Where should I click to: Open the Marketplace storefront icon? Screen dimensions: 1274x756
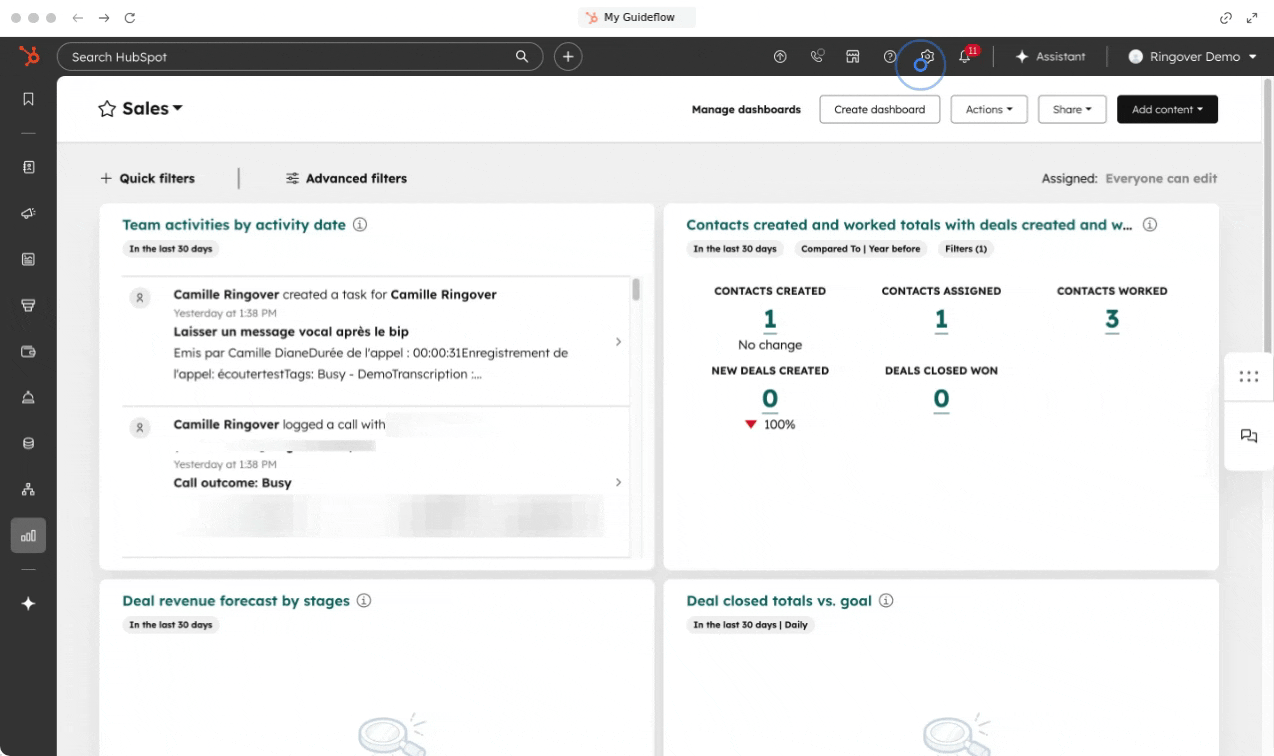[853, 57]
